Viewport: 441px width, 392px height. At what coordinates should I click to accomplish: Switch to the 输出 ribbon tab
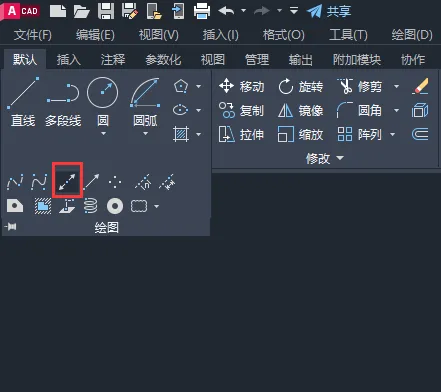tap(301, 60)
